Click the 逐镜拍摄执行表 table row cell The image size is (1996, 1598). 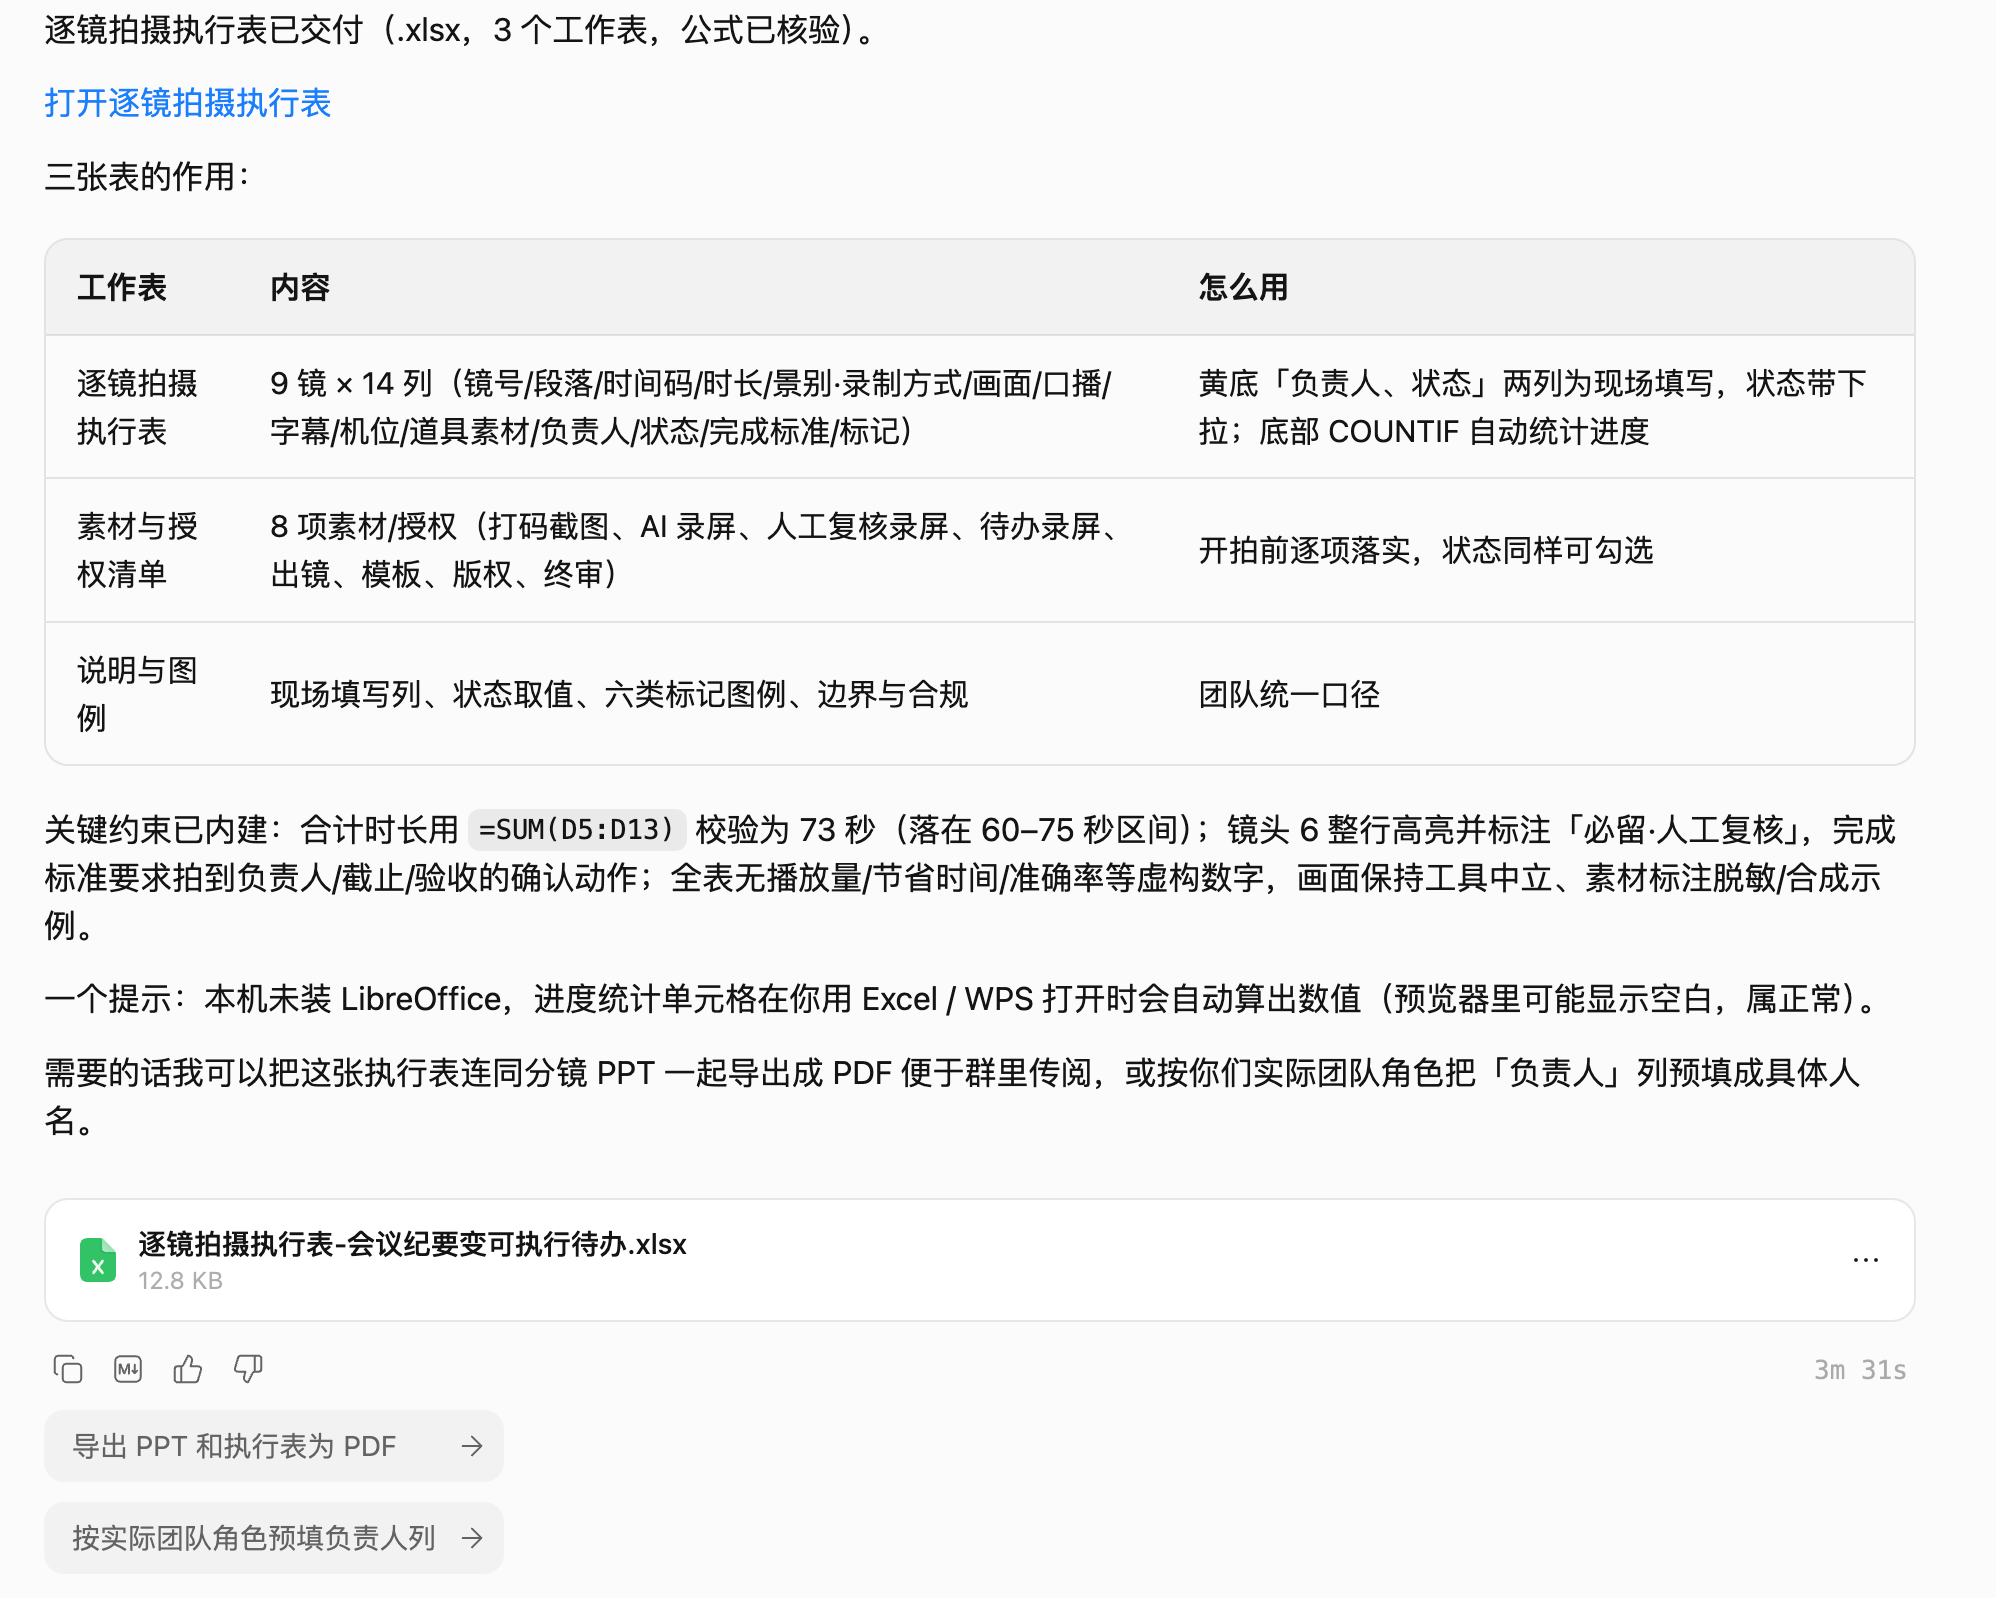click(x=138, y=407)
